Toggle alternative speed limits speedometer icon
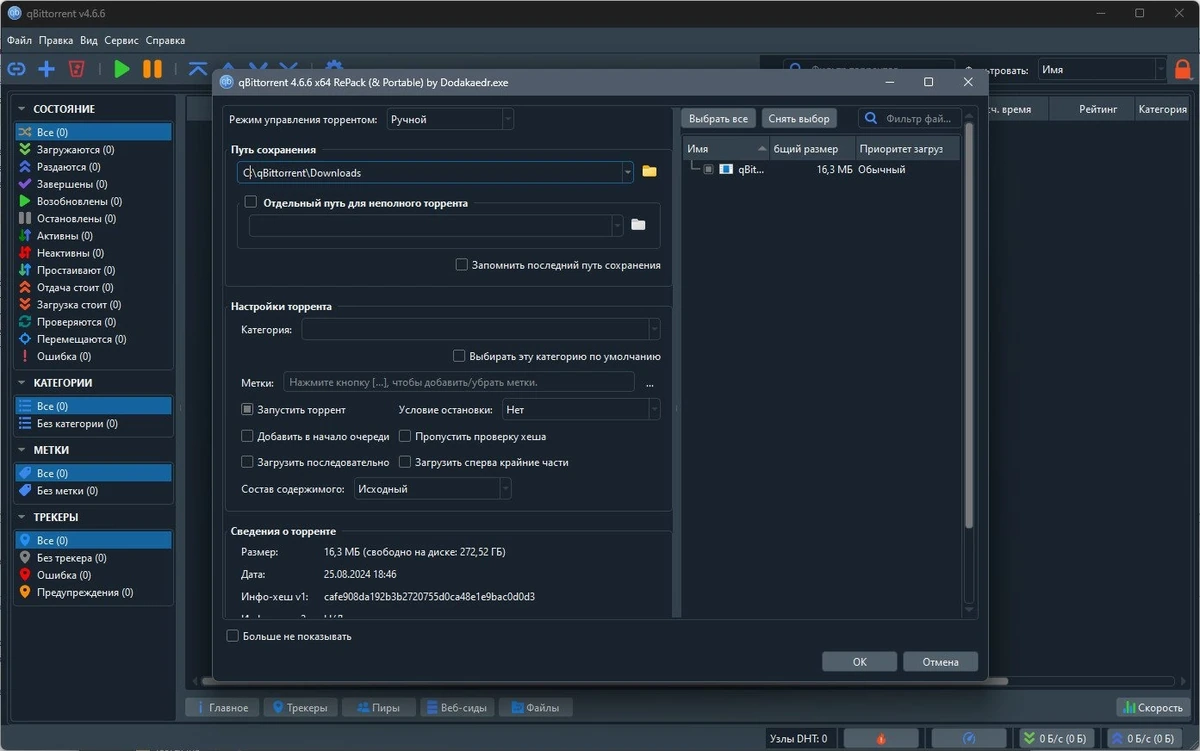 [x=968, y=739]
